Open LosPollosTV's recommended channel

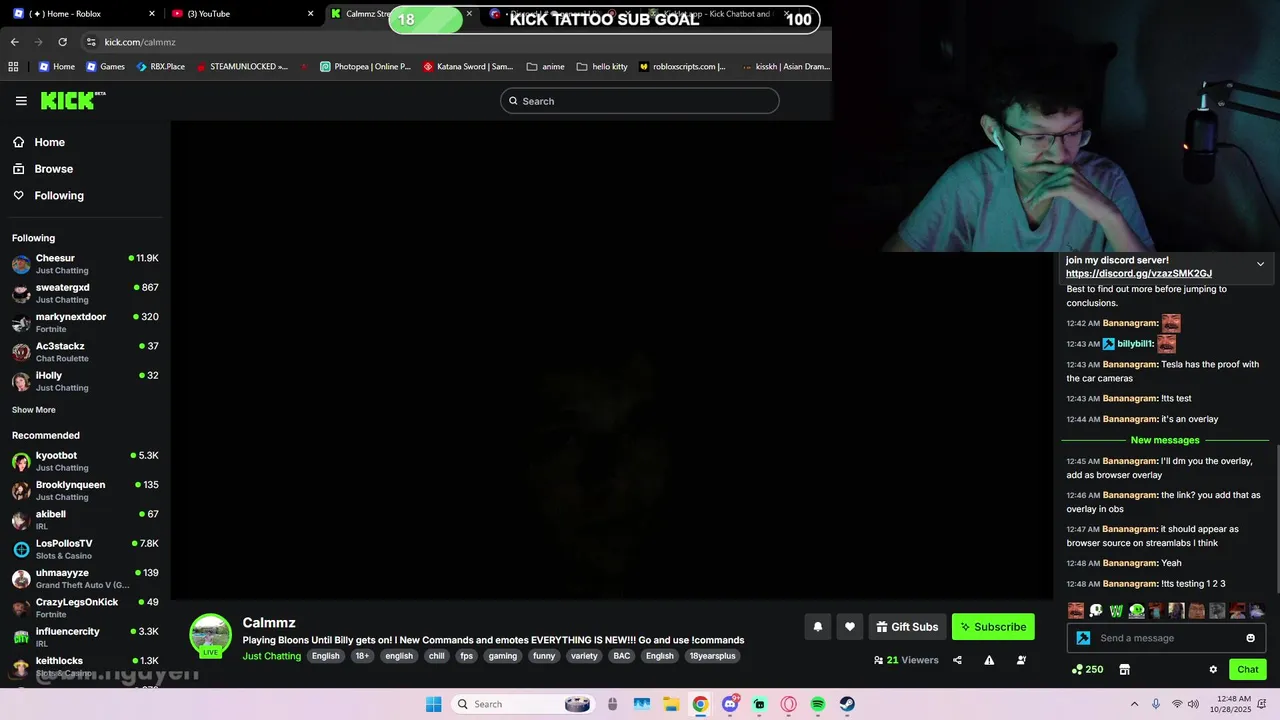click(85, 549)
